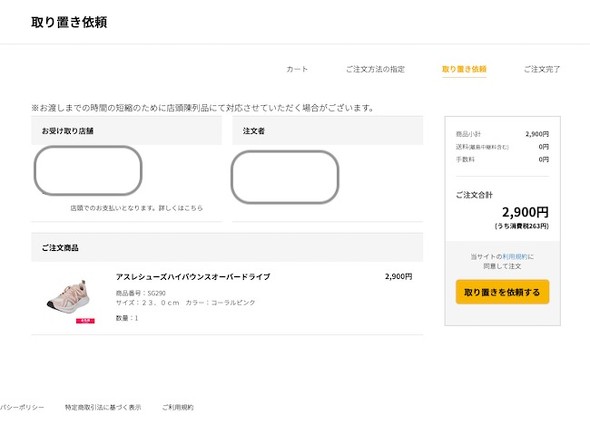Click the ご注文完了 step label
This screenshot has height=424, width=590.
542,69
